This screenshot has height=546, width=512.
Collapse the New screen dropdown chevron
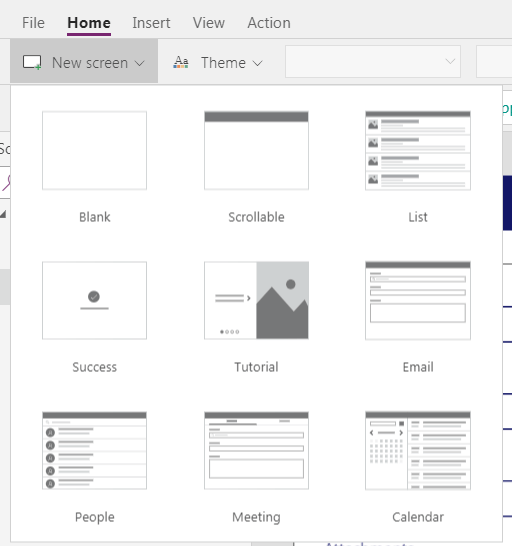pyautogui.click(x=140, y=63)
